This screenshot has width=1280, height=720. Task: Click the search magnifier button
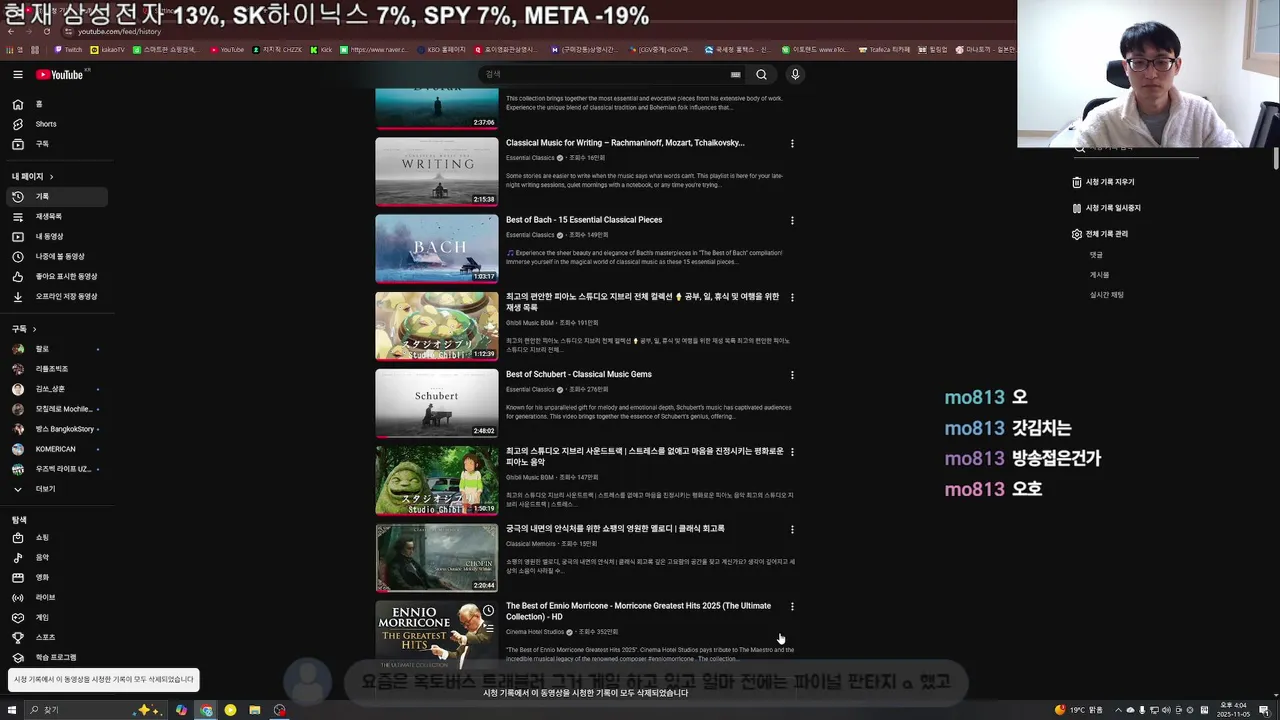point(761,75)
